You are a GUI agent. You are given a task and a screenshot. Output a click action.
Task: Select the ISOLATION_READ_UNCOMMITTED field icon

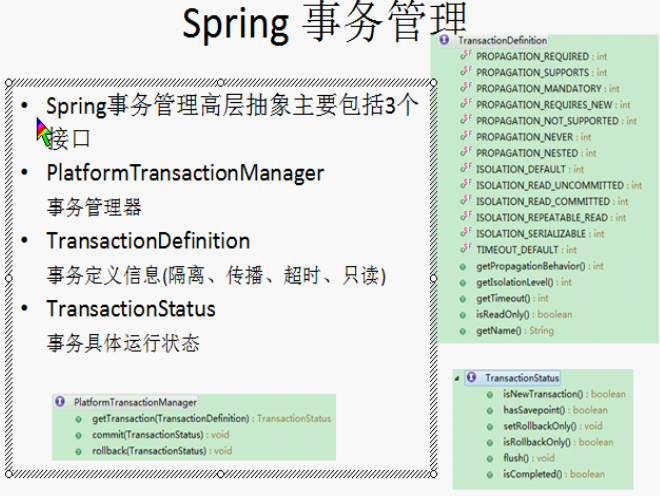(466, 184)
